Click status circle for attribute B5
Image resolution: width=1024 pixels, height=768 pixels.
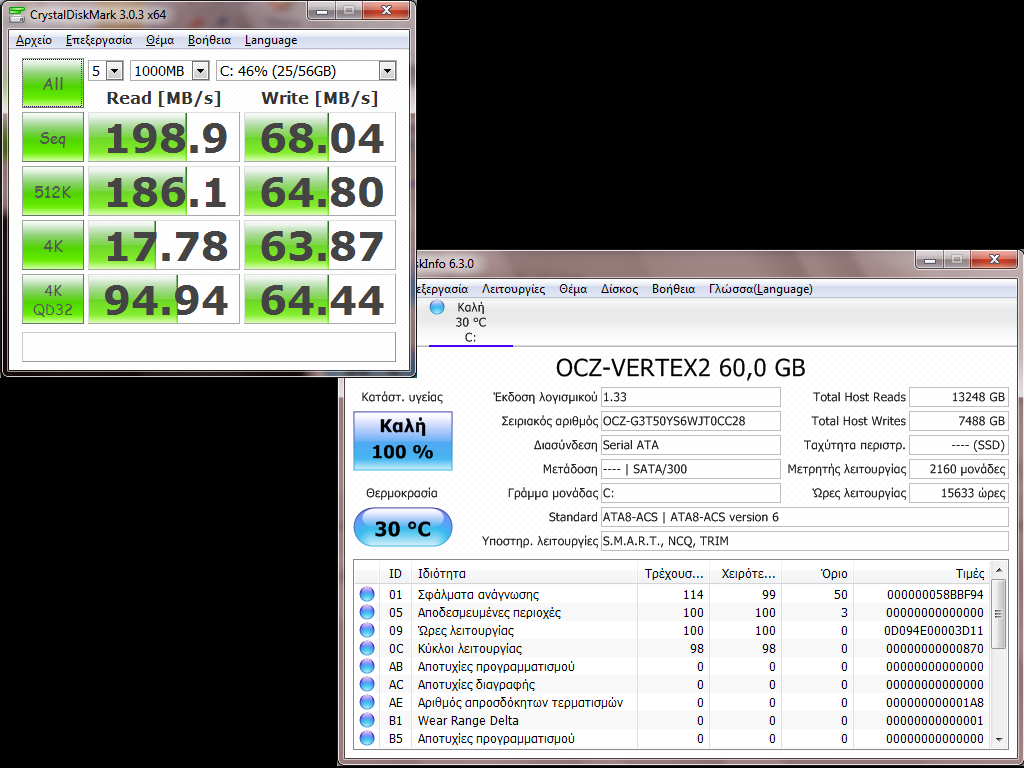tap(367, 738)
